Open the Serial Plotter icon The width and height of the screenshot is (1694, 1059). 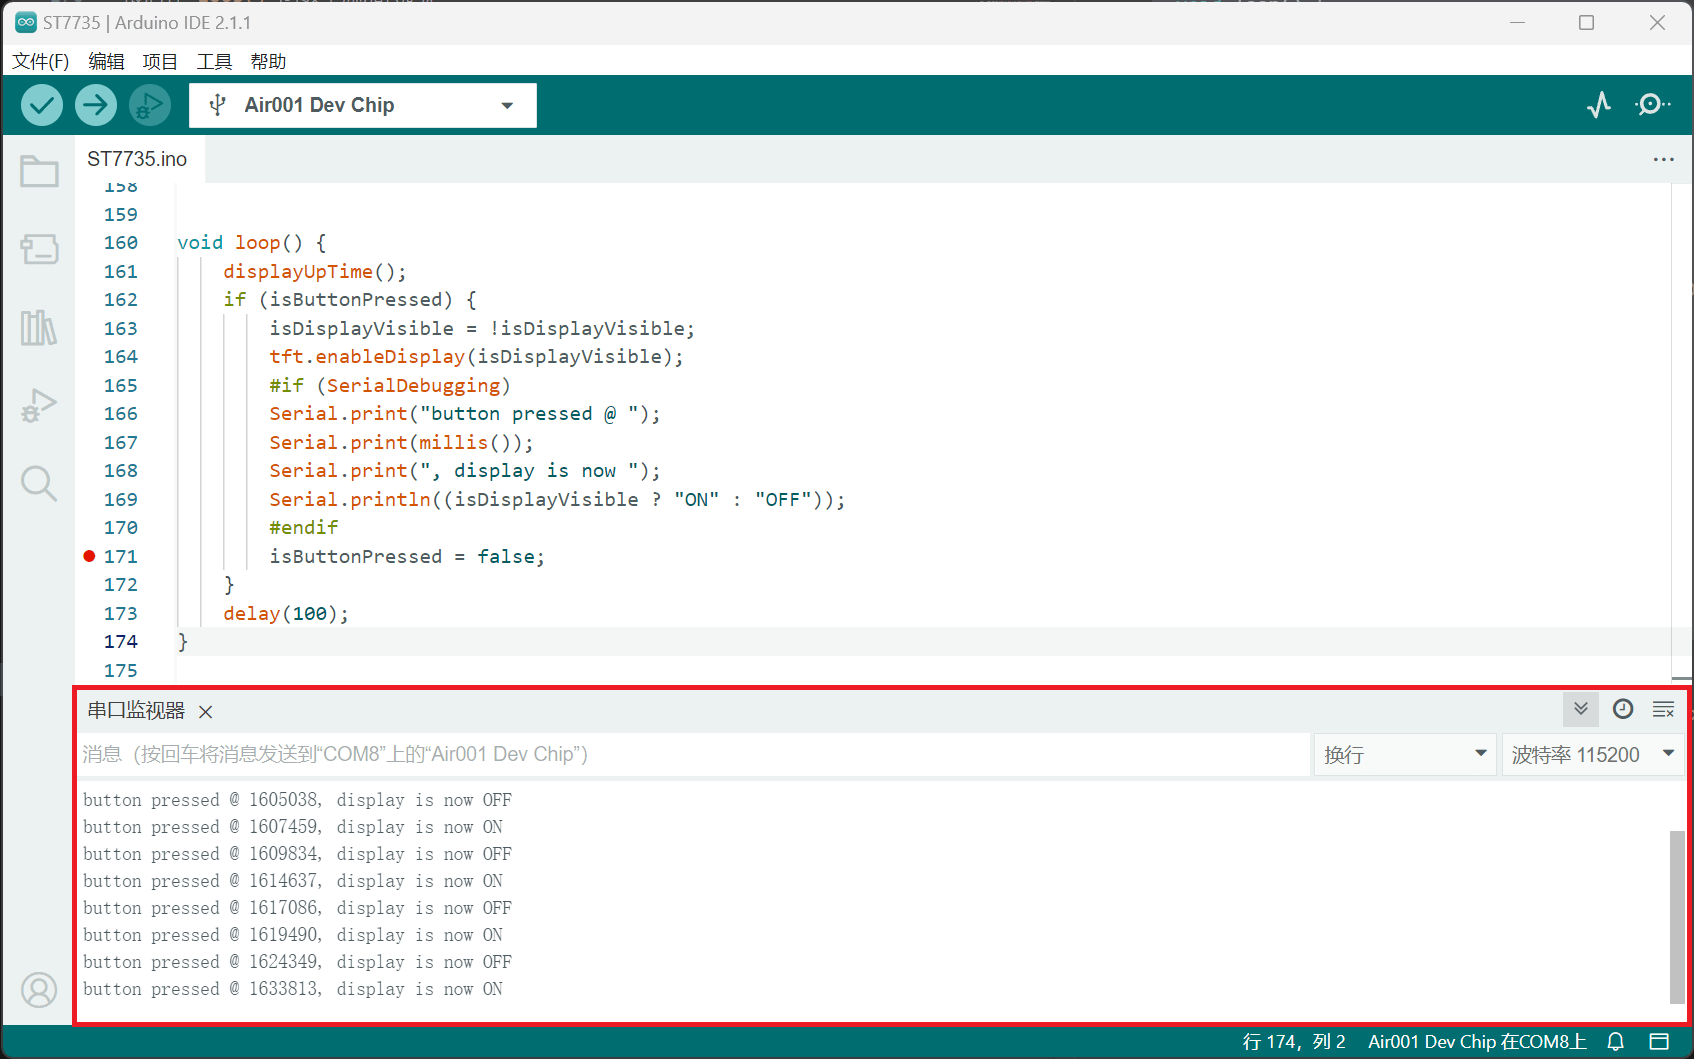pyautogui.click(x=1599, y=105)
